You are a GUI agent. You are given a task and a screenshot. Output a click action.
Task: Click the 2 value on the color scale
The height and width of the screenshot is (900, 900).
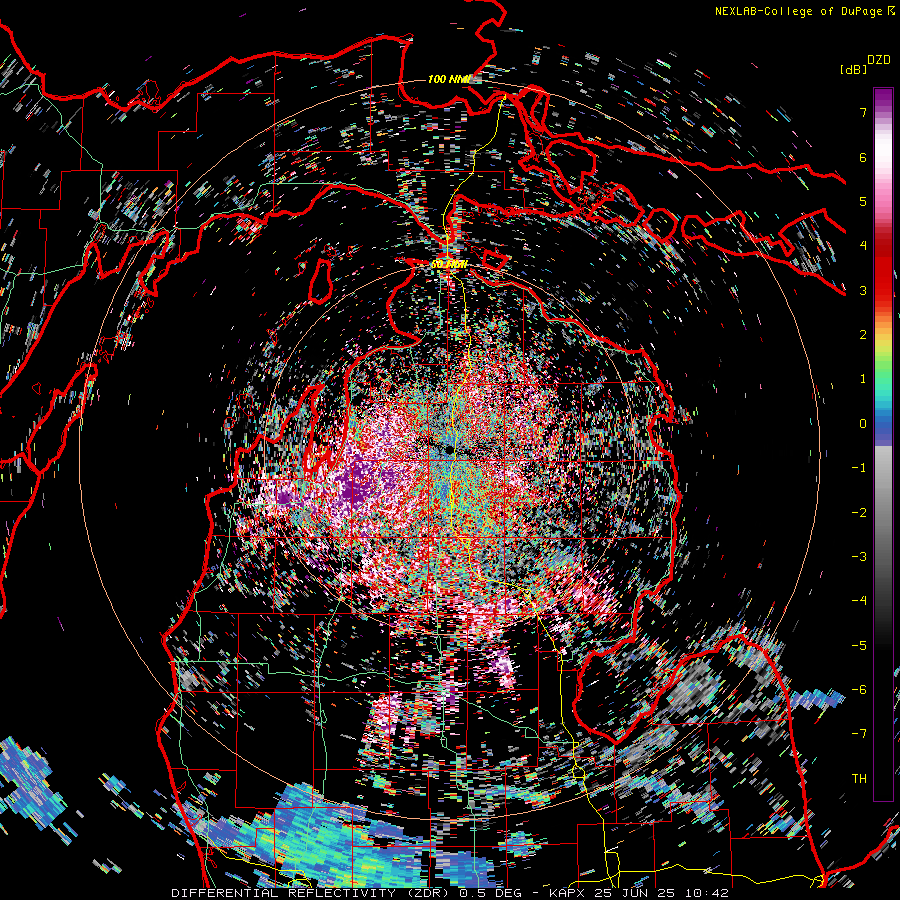tap(863, 335)
